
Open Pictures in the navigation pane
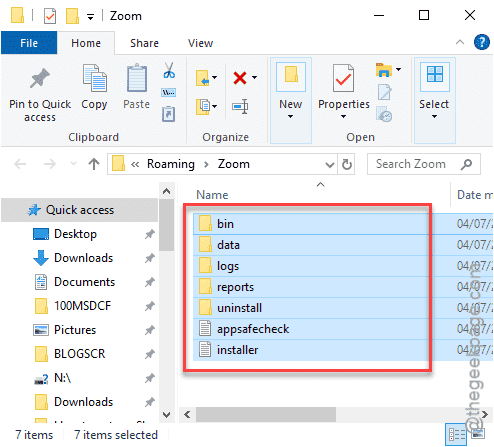(75, 330)
